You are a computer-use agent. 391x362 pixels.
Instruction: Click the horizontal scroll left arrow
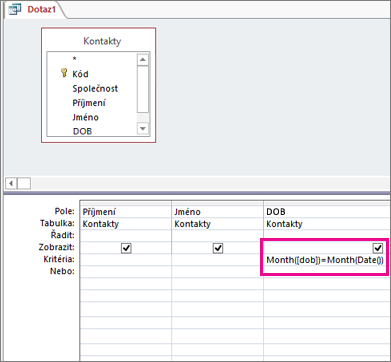[12, 183]
